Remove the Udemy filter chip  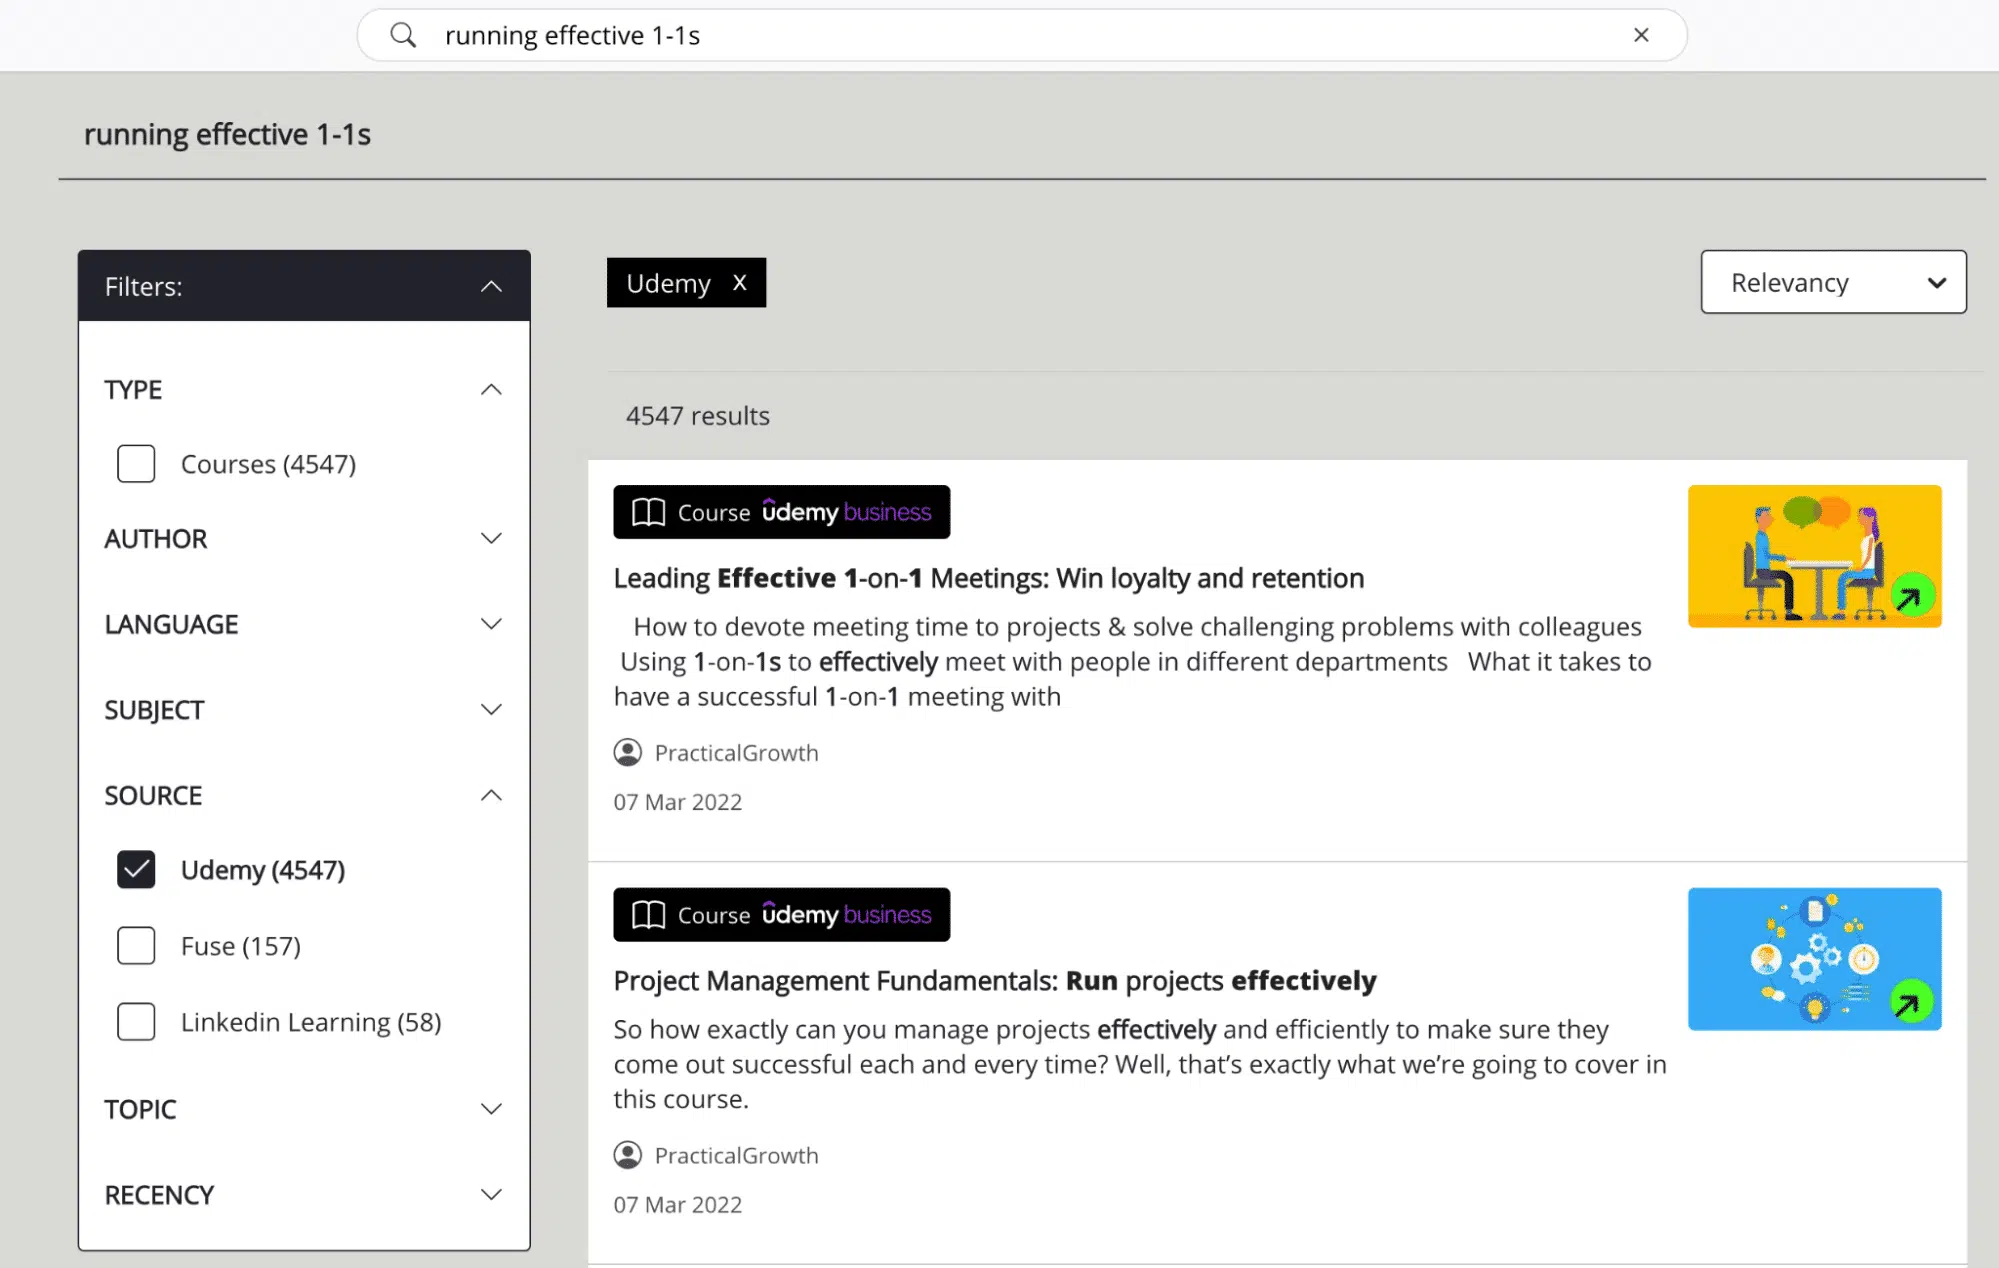click(x=740, y=283)
